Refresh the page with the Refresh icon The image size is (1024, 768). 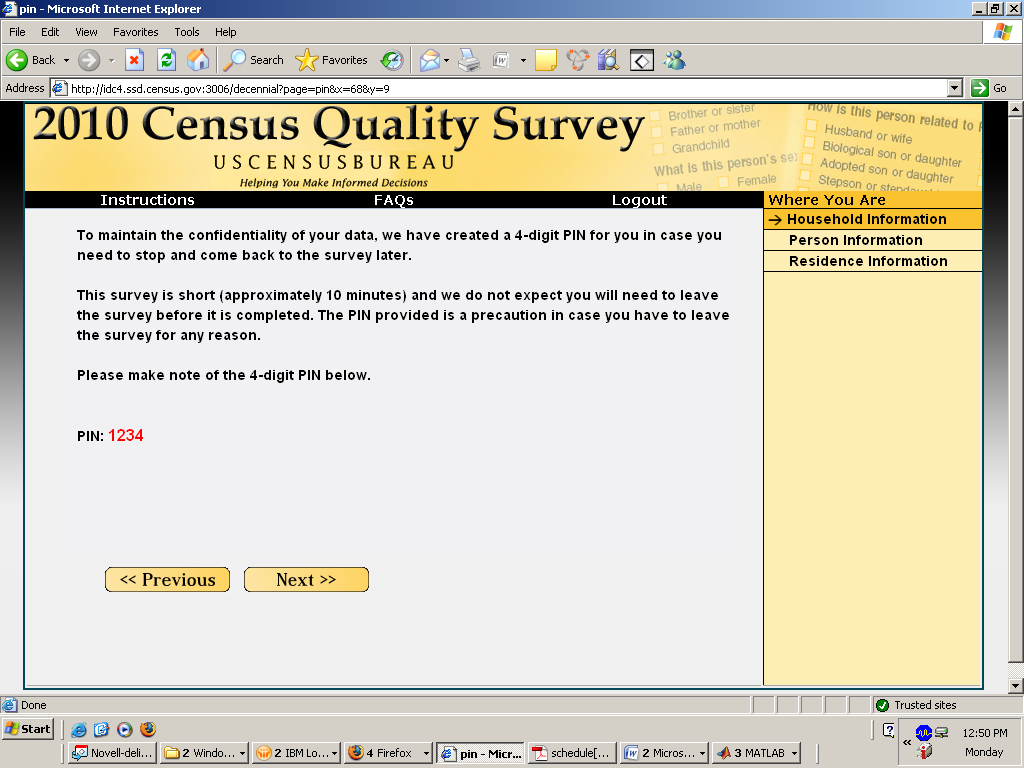coord(166,60)
